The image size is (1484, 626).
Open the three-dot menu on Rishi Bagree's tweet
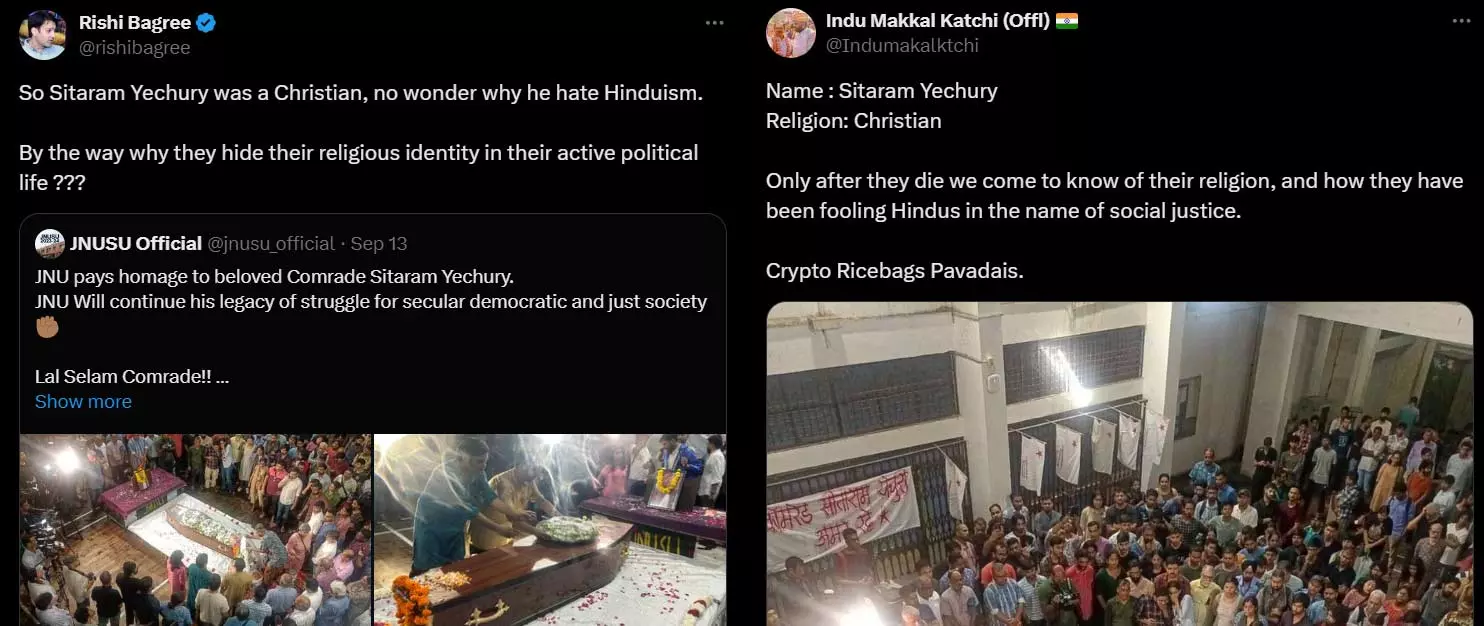click(714, 23)
